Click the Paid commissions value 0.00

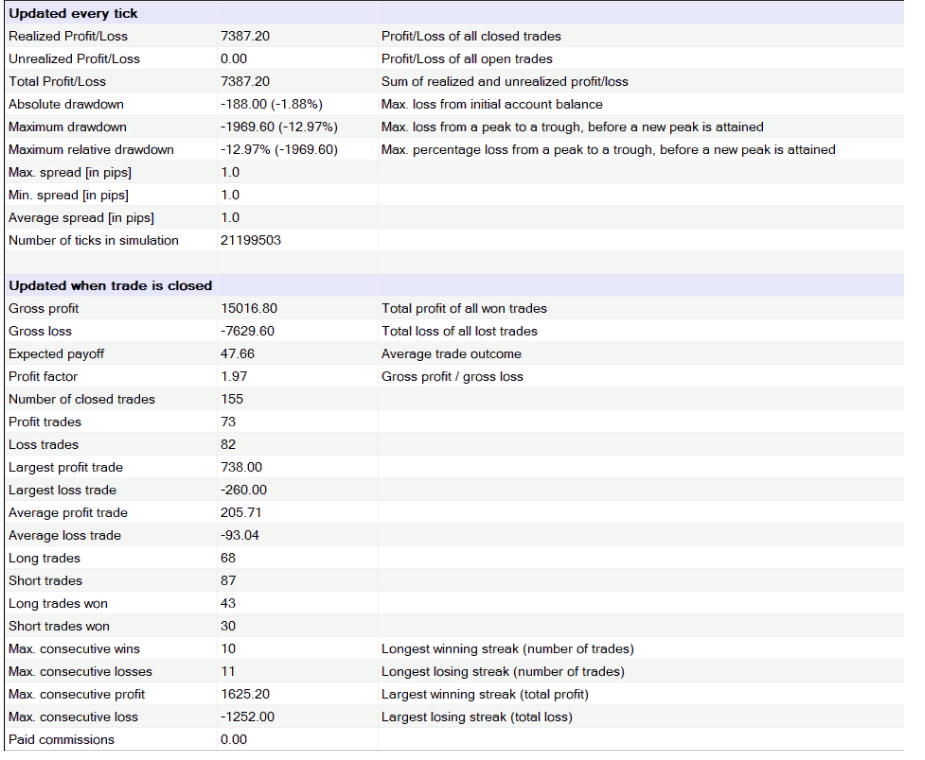pyautogui.click(x=232, y=741)
